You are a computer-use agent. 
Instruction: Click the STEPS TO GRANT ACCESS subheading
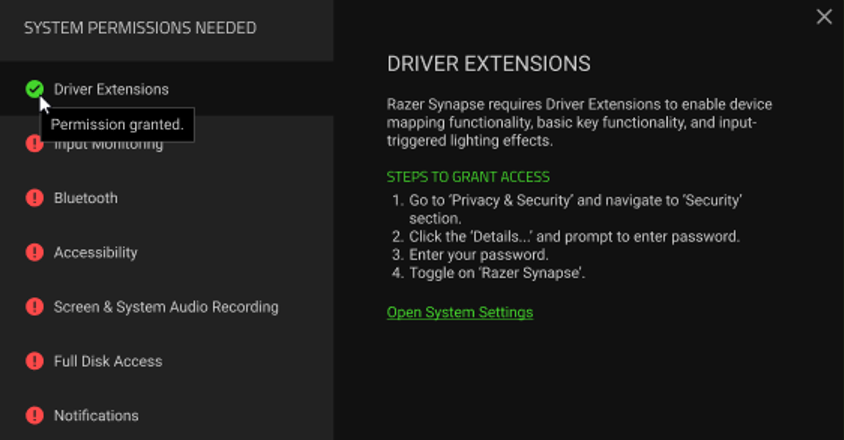(x=468, y=177)
